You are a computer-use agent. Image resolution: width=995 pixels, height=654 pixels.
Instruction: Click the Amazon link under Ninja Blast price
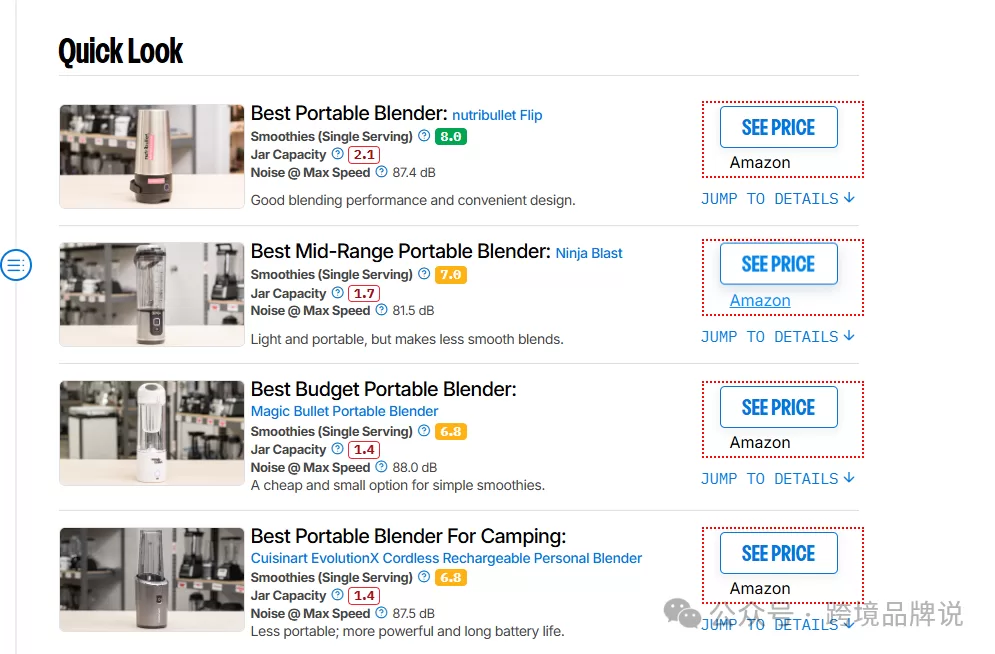click(760, 301)
